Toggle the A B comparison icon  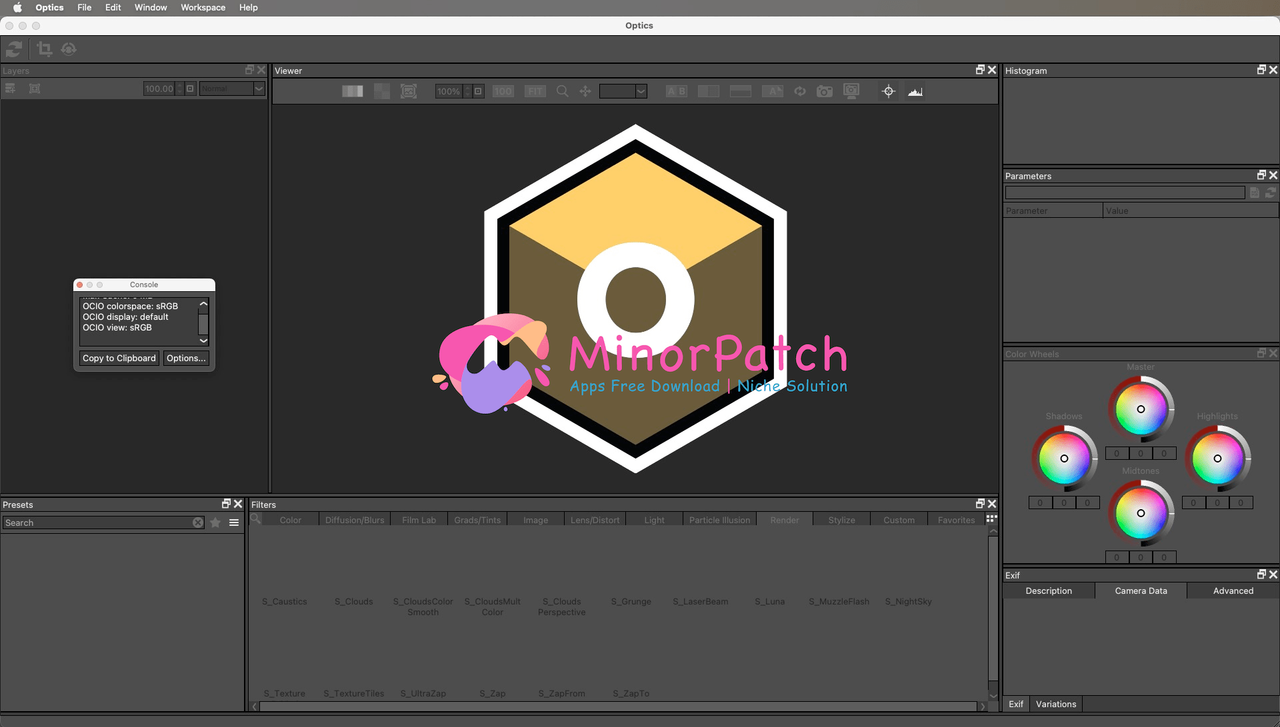coord(676,91)
